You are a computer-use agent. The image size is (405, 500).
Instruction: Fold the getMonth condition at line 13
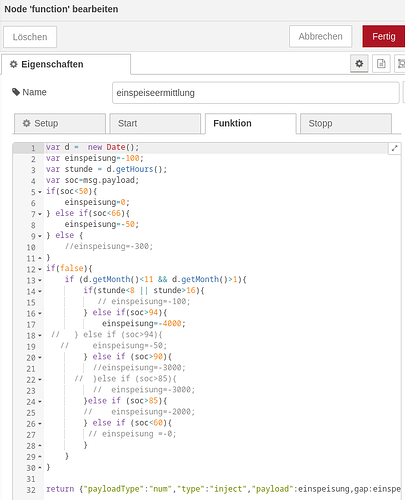point(40,280)
